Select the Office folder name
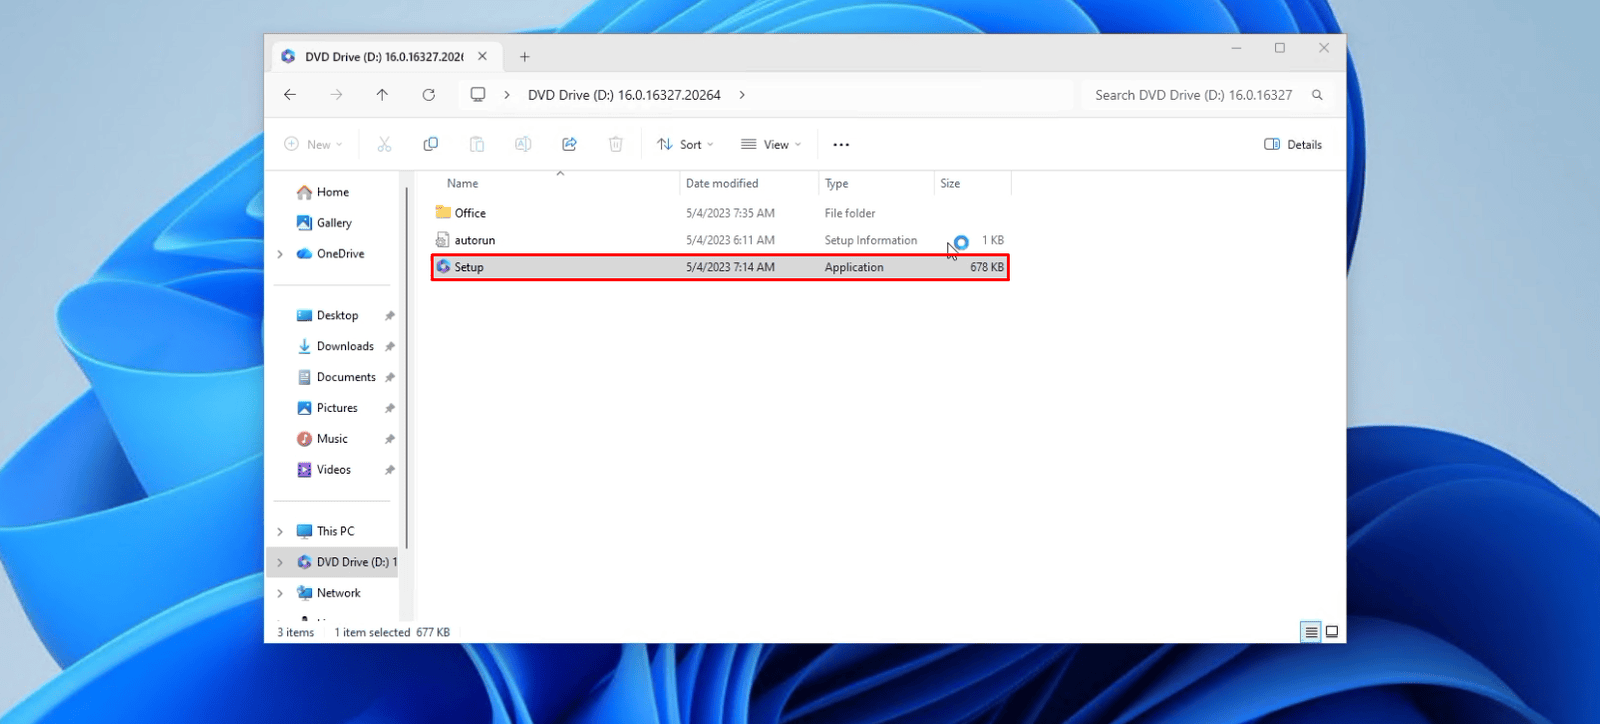 (x=470, y=213)
